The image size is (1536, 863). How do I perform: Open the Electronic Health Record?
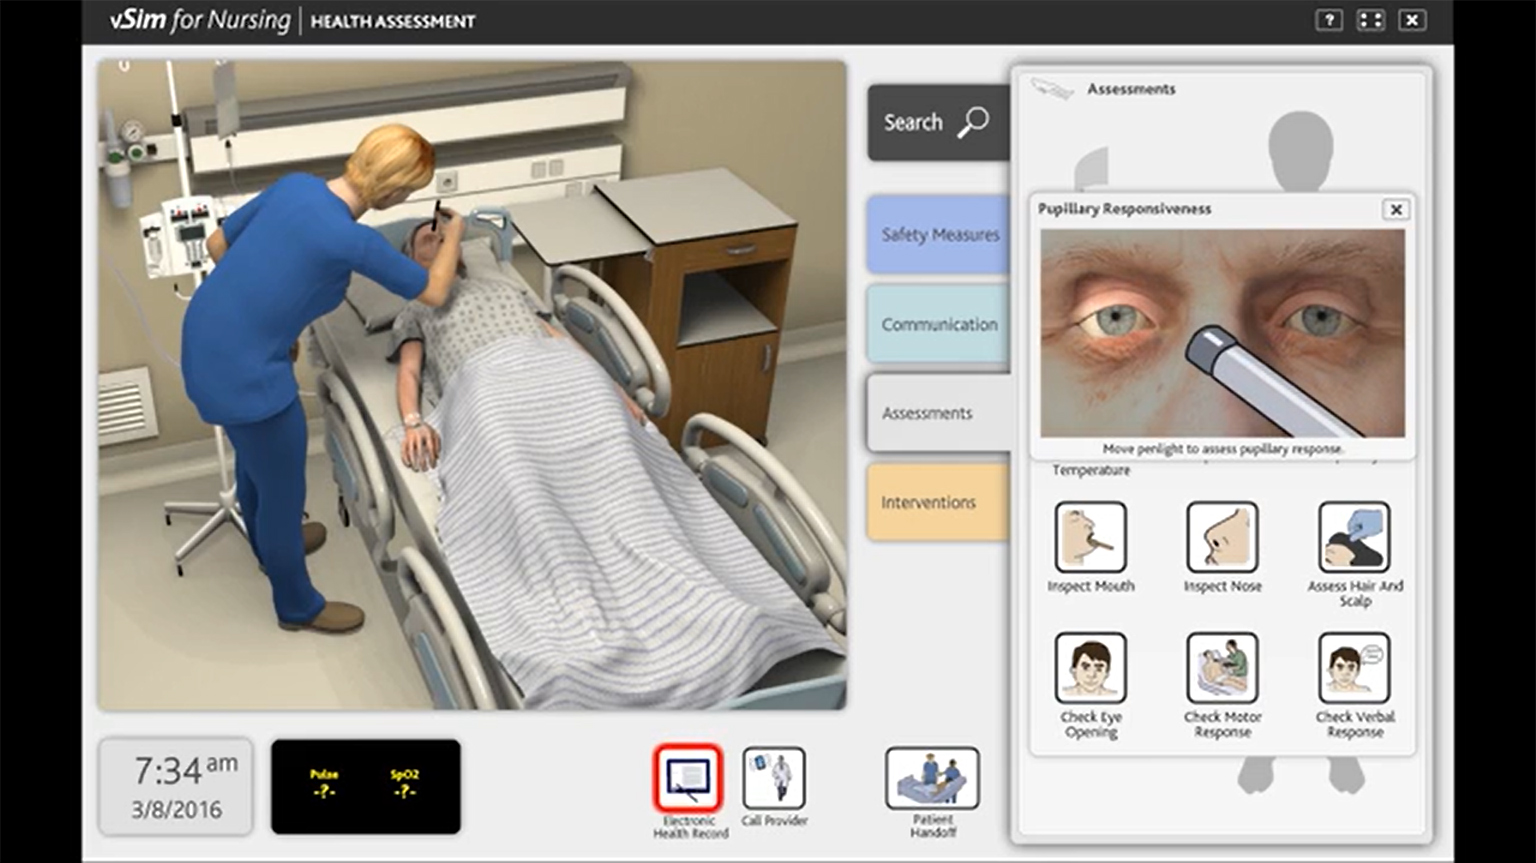pos(688,778)
